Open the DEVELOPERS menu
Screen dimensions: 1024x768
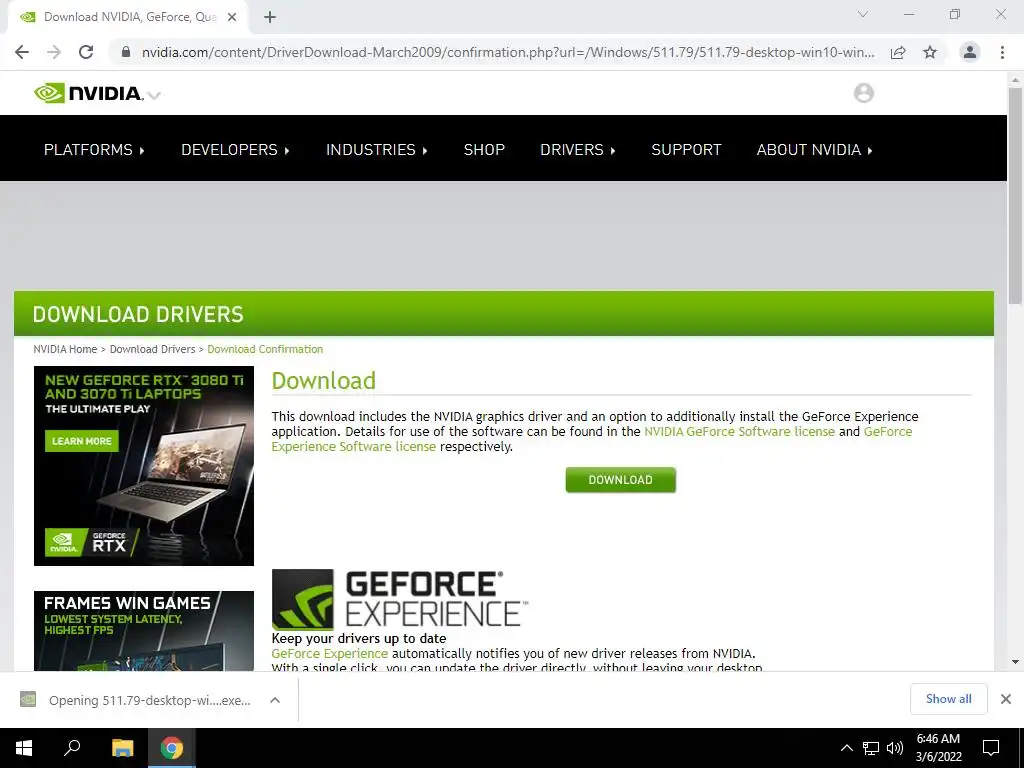click(x=235, y=150)
